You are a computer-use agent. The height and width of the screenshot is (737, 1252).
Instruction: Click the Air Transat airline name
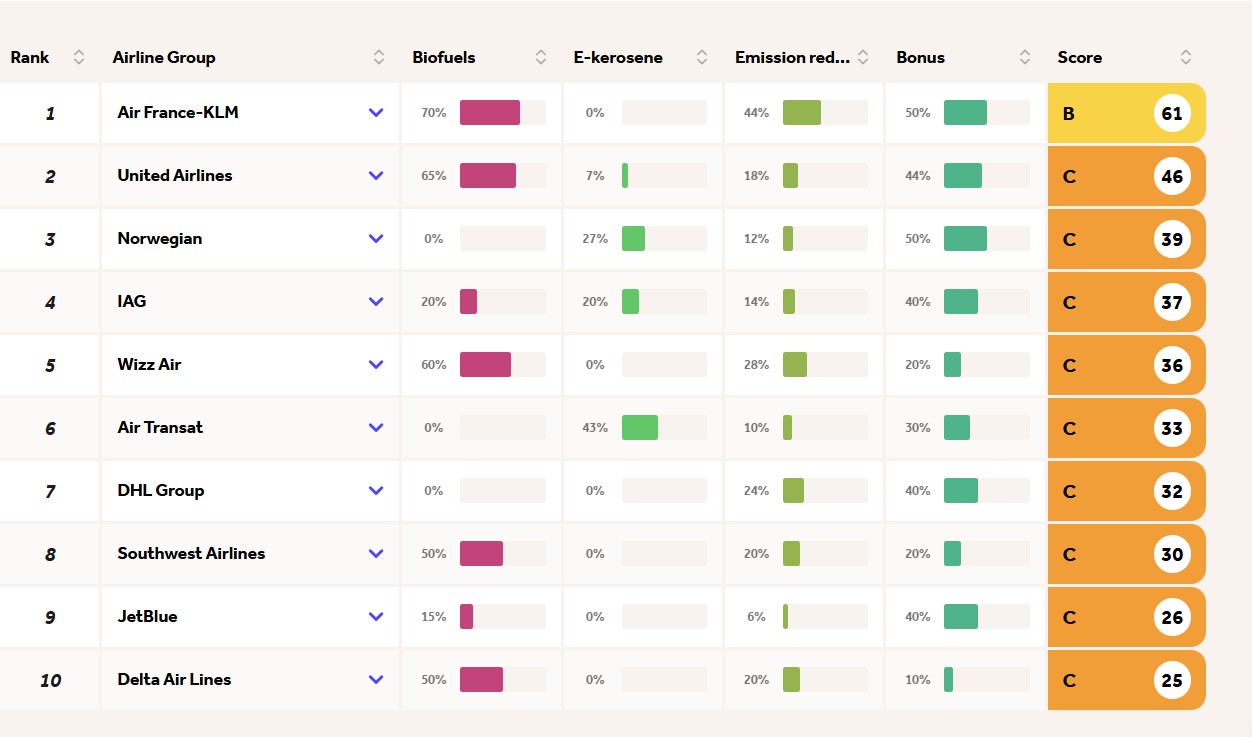click(x=160, y=428)
